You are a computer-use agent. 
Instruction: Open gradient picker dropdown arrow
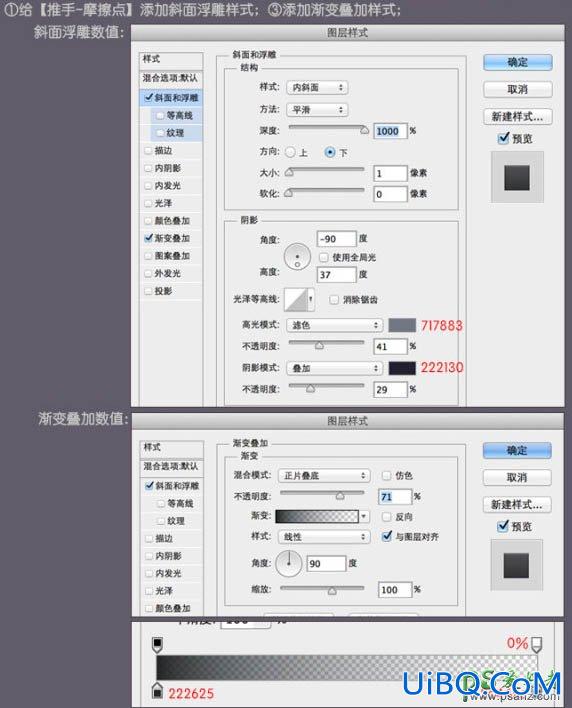tap(364, 516)
